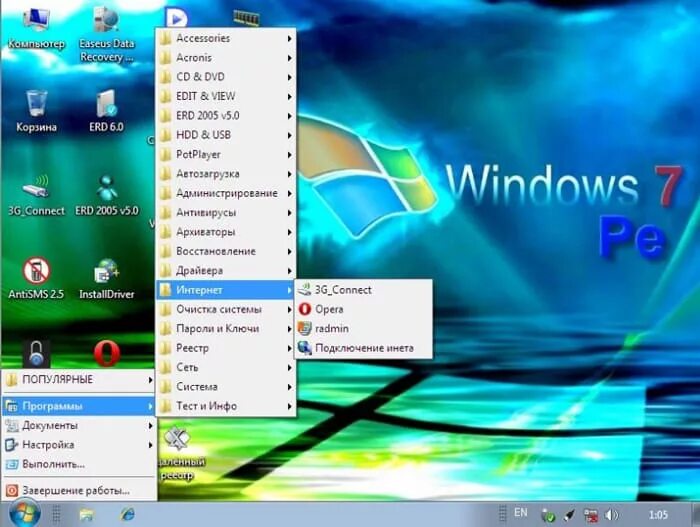Expand the Драйвера folder
700x527 pixels.
coord(226,271)
